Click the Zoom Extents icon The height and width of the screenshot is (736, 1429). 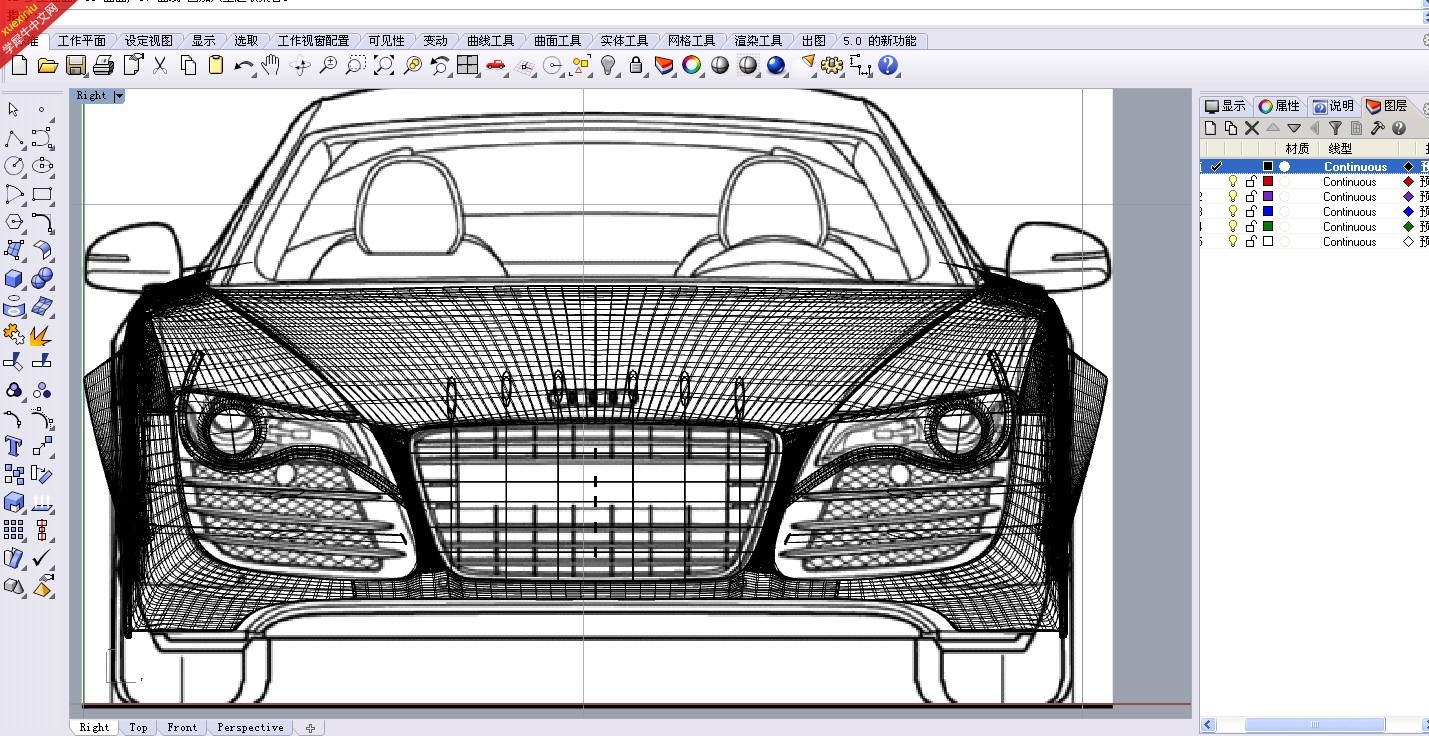(x=383, y=66)
